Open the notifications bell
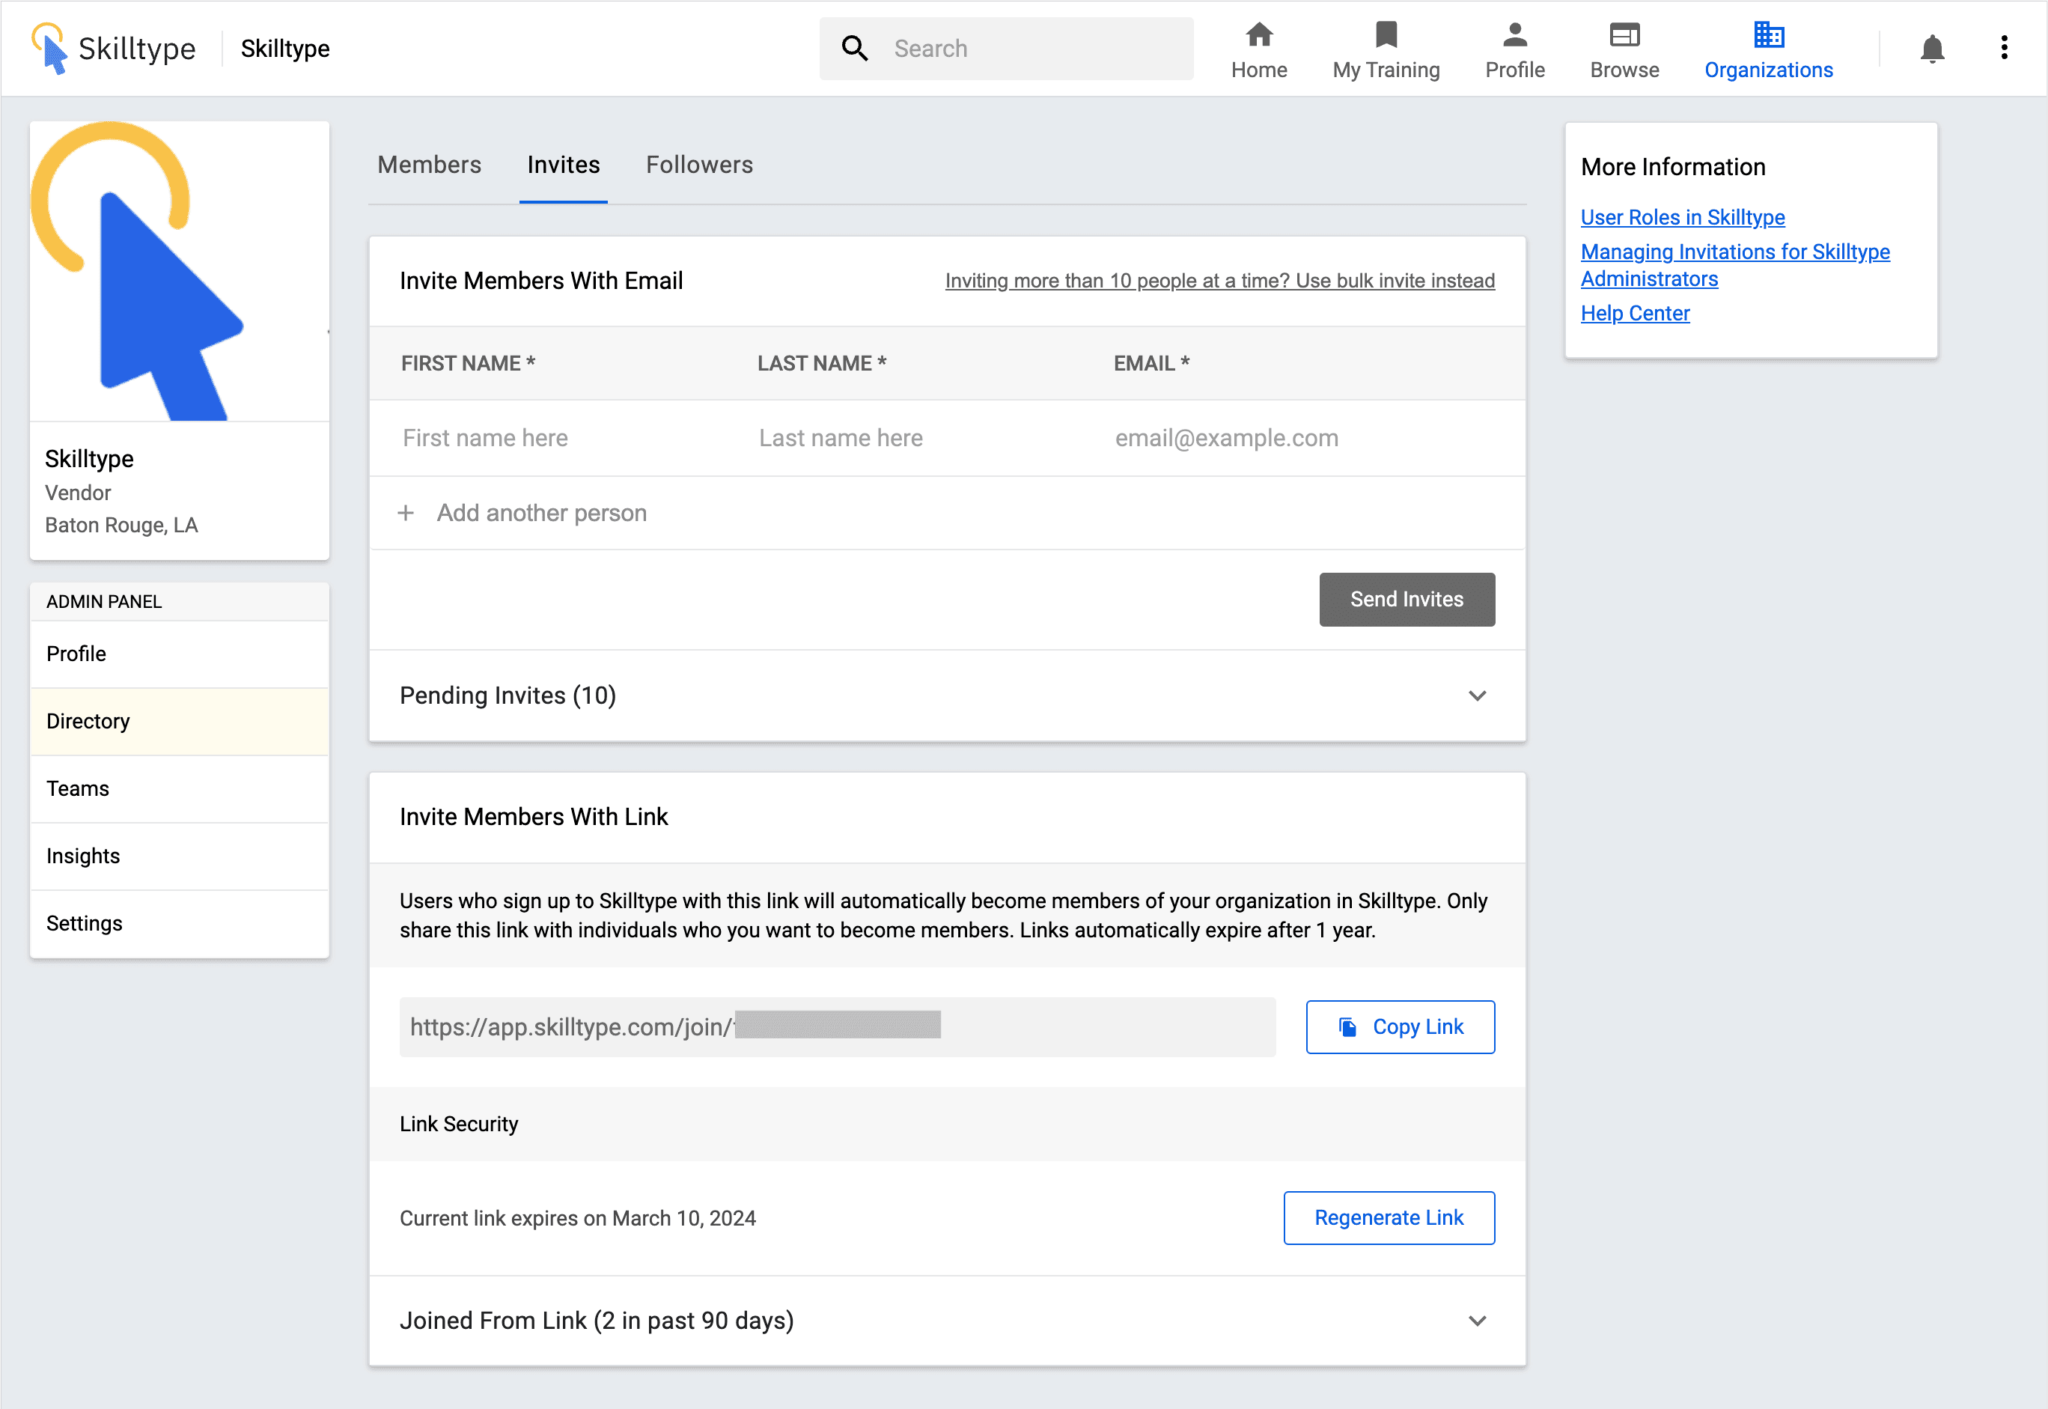This screenshot has width=2048, height=1409. pyautogui.click(x=1932, y=48)
